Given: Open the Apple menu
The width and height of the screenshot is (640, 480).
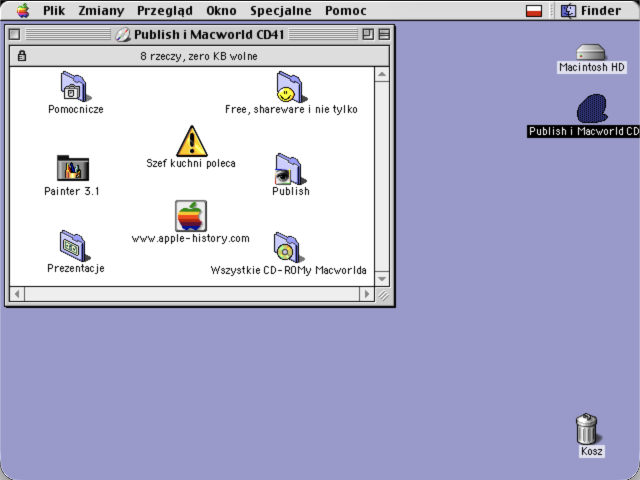Looking at the screenshot, I should pyautogui.click(x=23, y=10).
